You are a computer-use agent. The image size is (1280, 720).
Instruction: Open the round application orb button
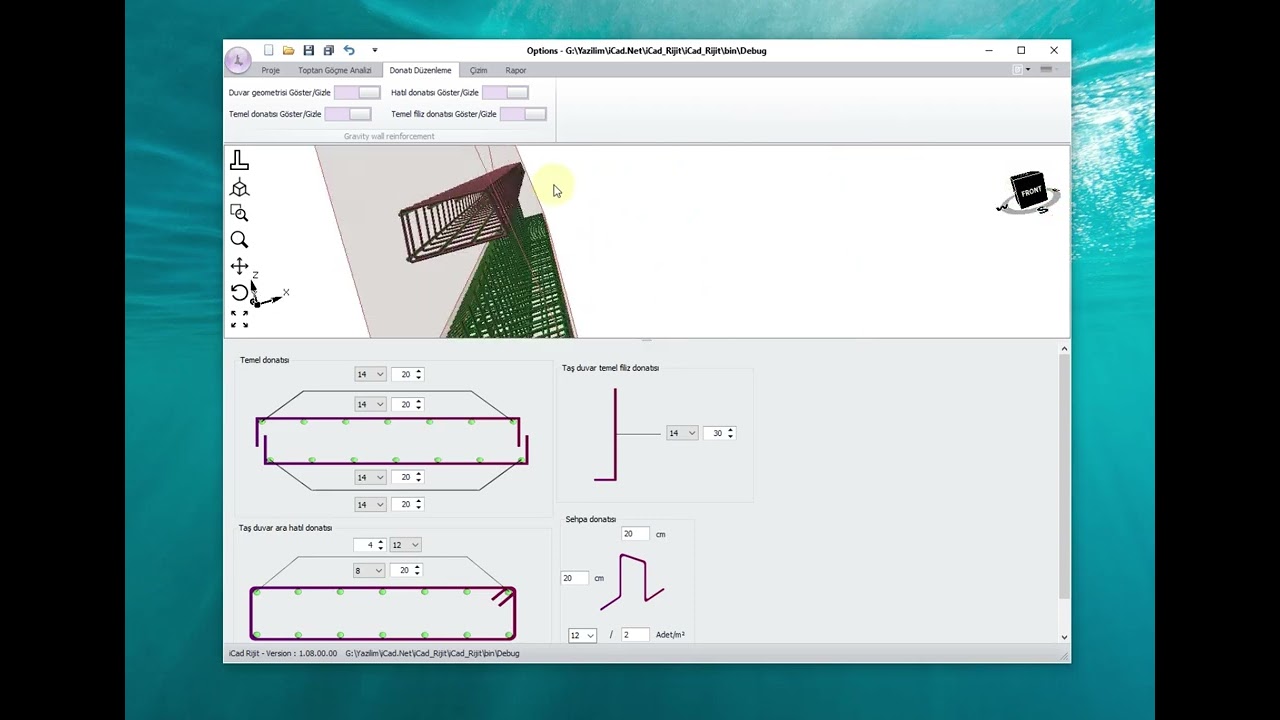pyautogui.click(x=238, y=60)
